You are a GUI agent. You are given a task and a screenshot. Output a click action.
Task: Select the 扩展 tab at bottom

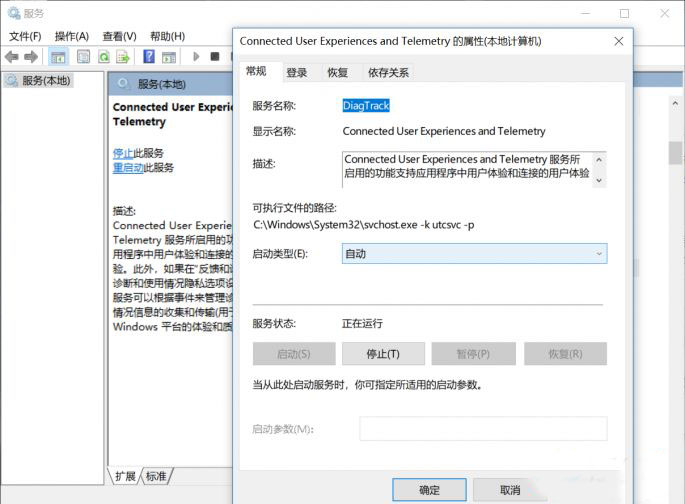pyautogui.click(x=125, y=476)
